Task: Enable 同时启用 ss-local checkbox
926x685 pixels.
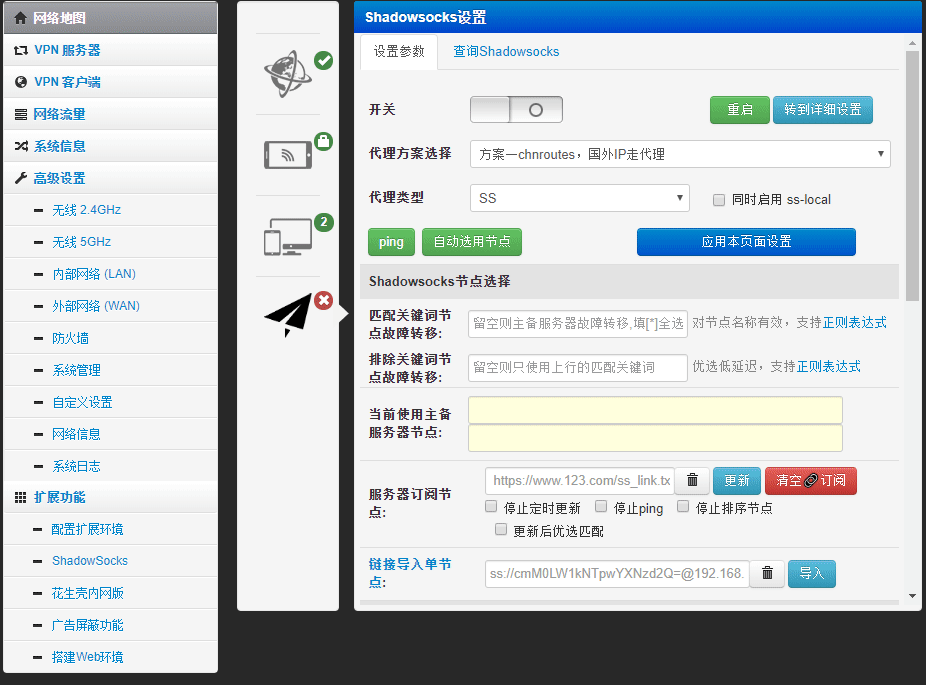Action: [x=719, y=200]
